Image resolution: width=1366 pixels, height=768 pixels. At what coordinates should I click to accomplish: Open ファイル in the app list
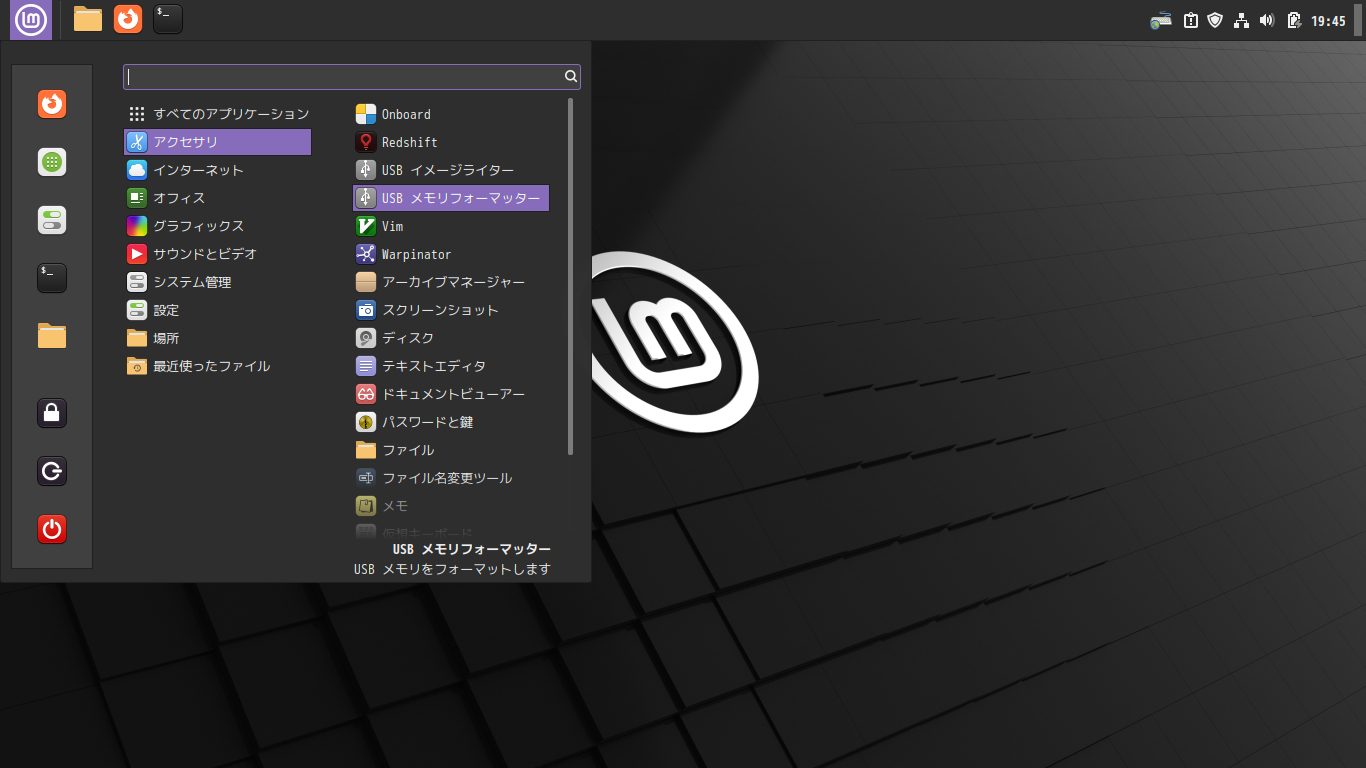coord(451,450)
